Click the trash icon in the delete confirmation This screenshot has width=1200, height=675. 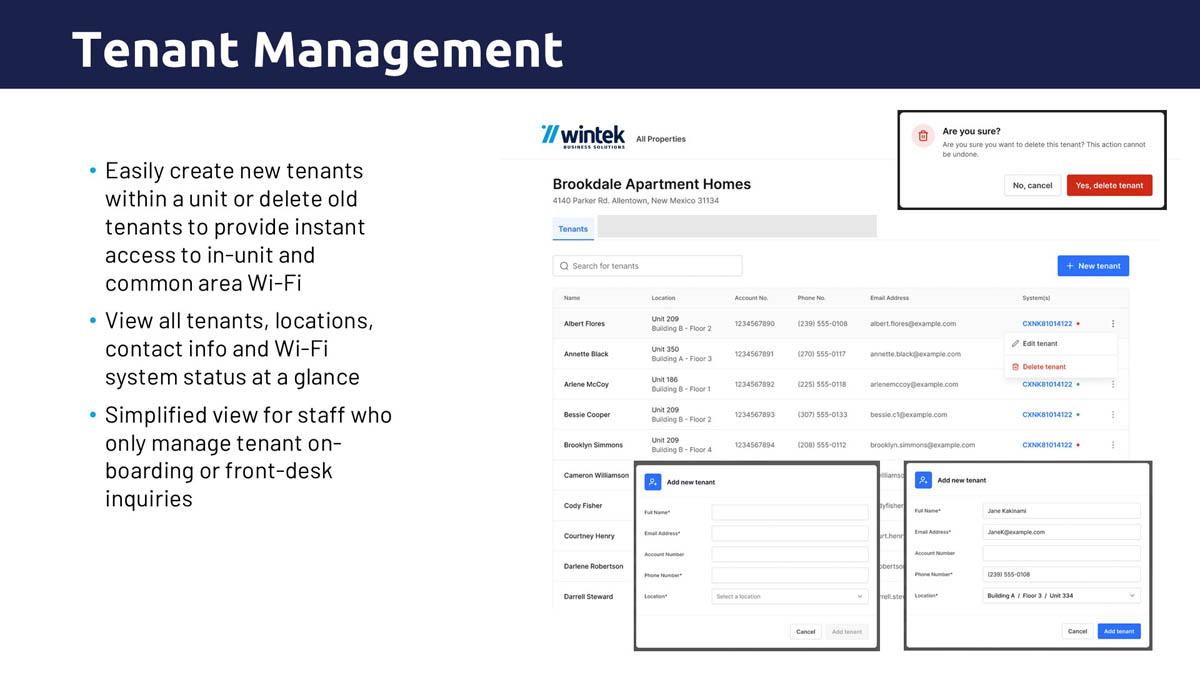(x=923, y=136)
